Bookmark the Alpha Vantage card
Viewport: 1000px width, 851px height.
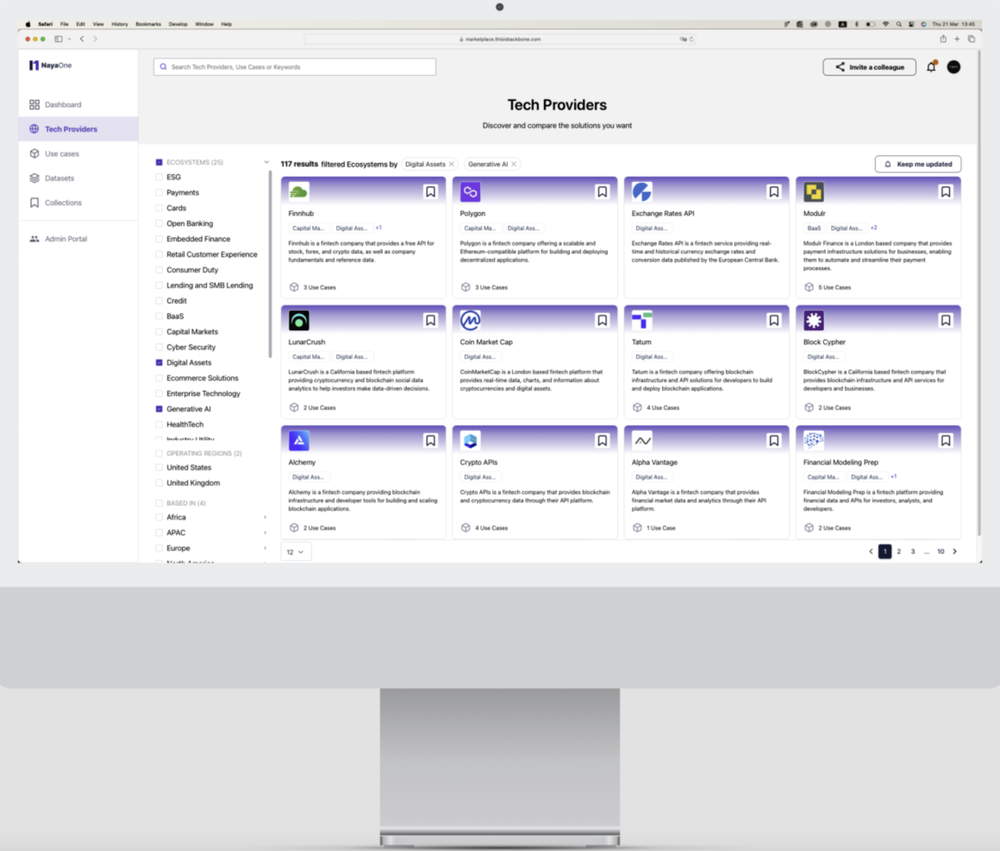tap(774, 441)
